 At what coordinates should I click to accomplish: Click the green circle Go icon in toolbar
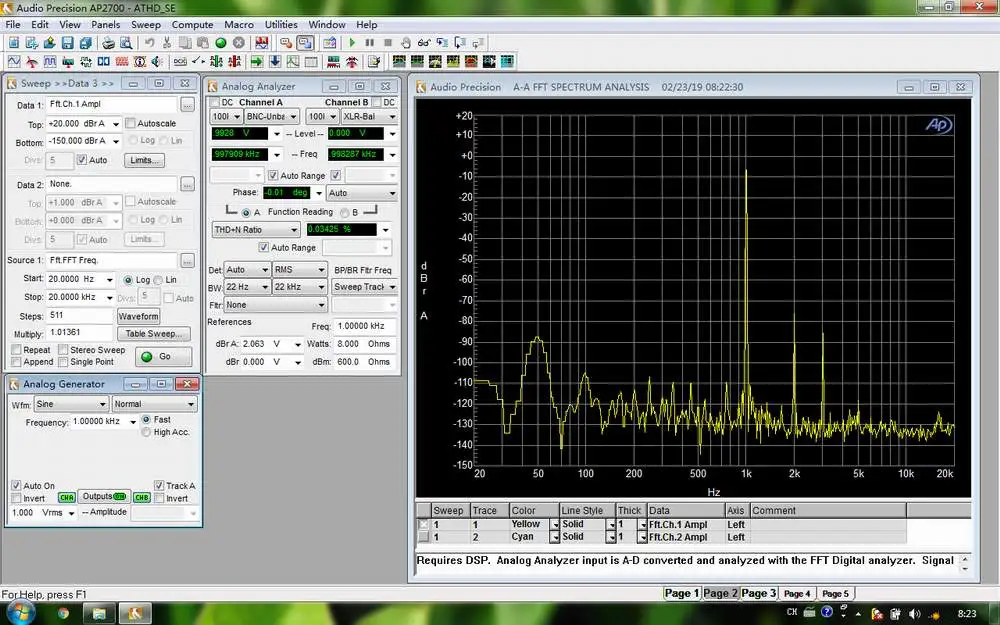click(221, 43)
